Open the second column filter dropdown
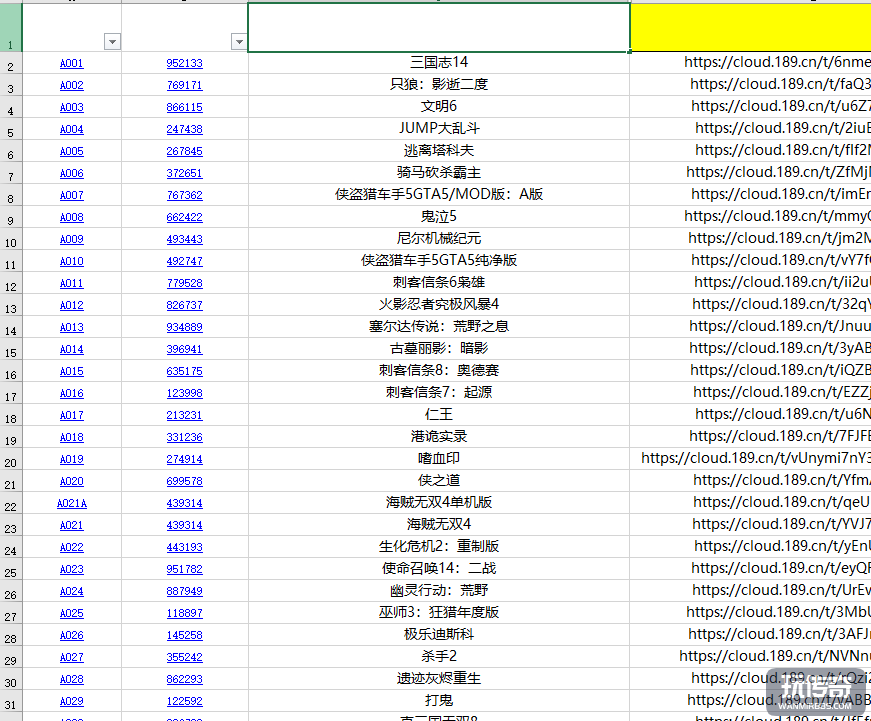 coord(239,42)
